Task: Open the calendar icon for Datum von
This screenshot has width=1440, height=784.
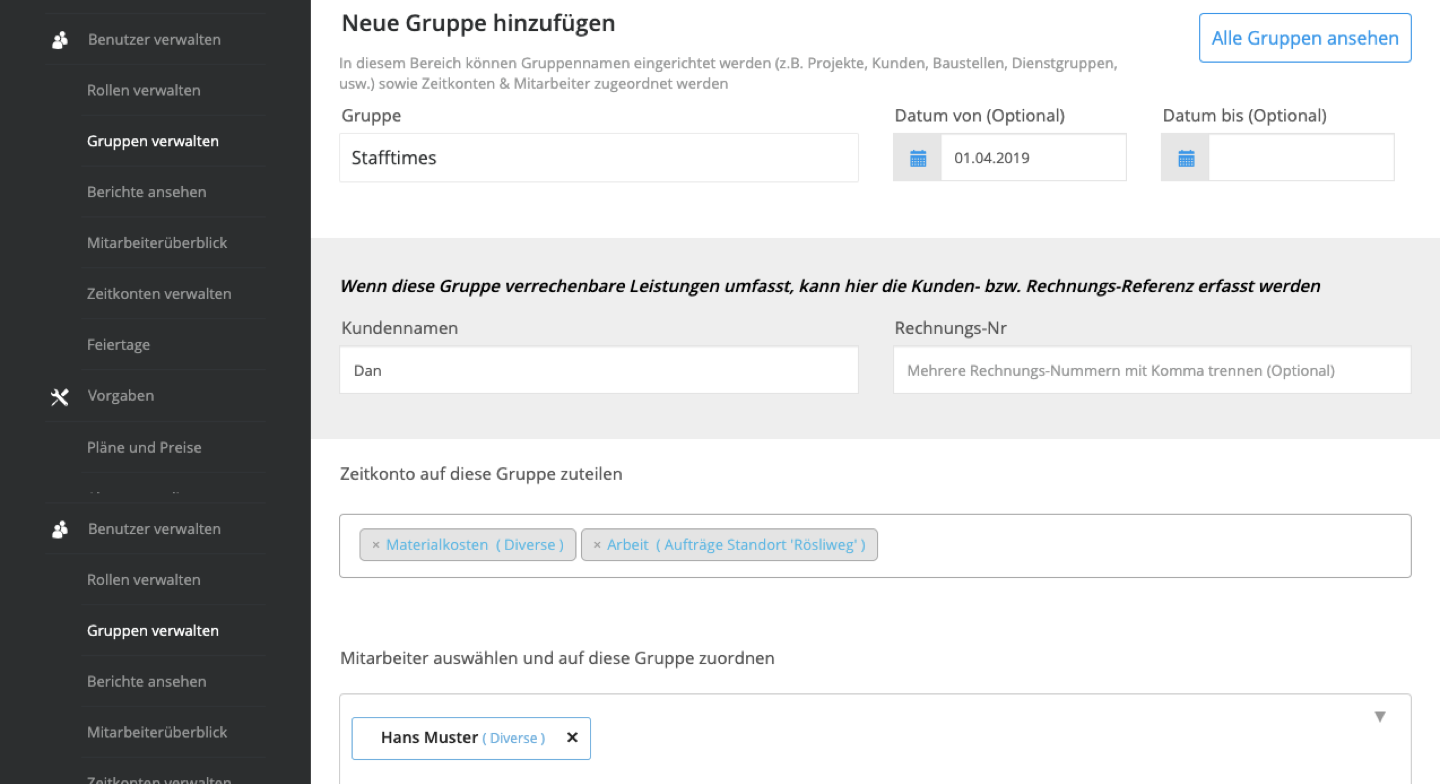Action: [918, 158]
